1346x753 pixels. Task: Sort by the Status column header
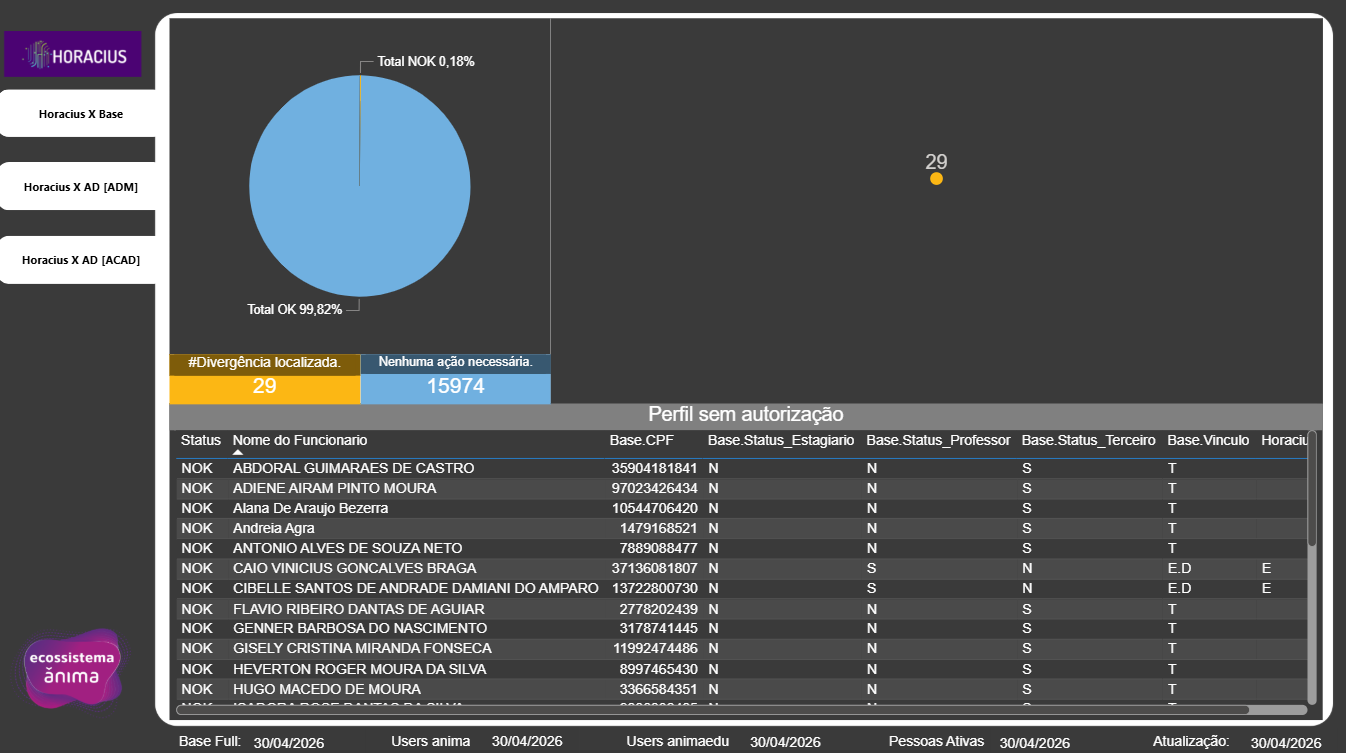coord(201,440)
